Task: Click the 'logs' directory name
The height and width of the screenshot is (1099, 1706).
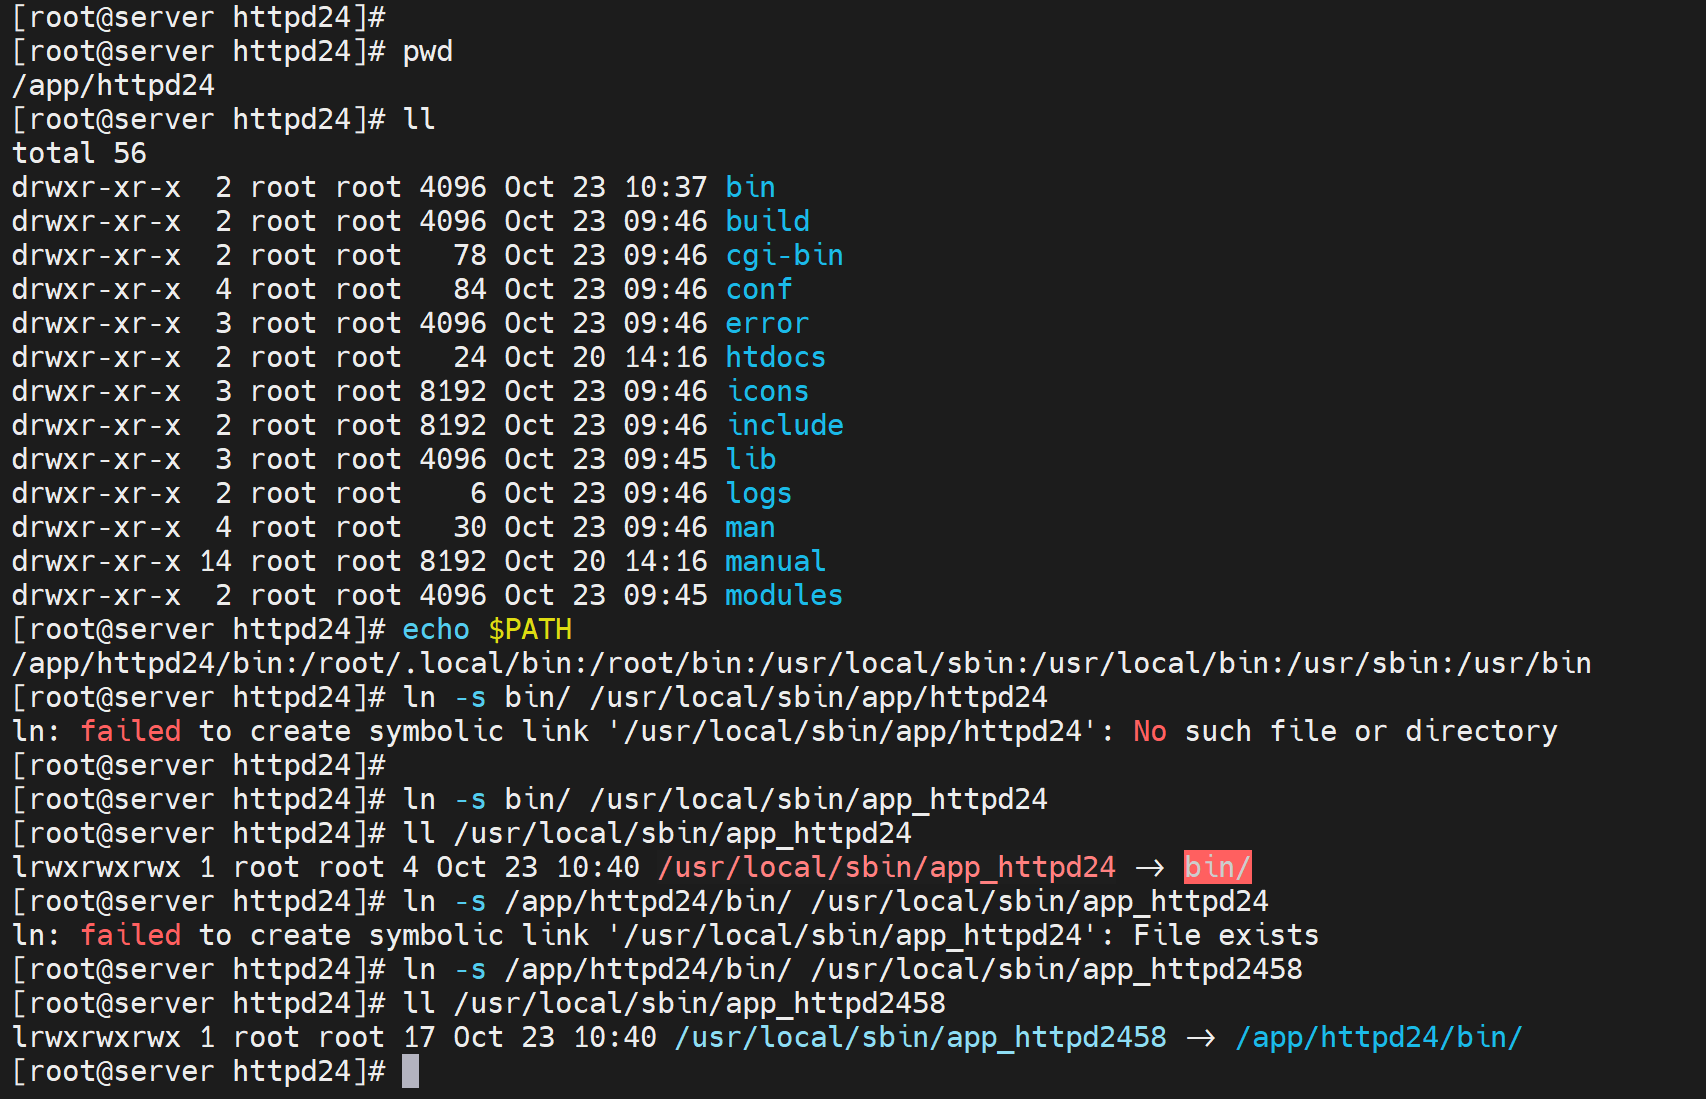Action: 759,493
